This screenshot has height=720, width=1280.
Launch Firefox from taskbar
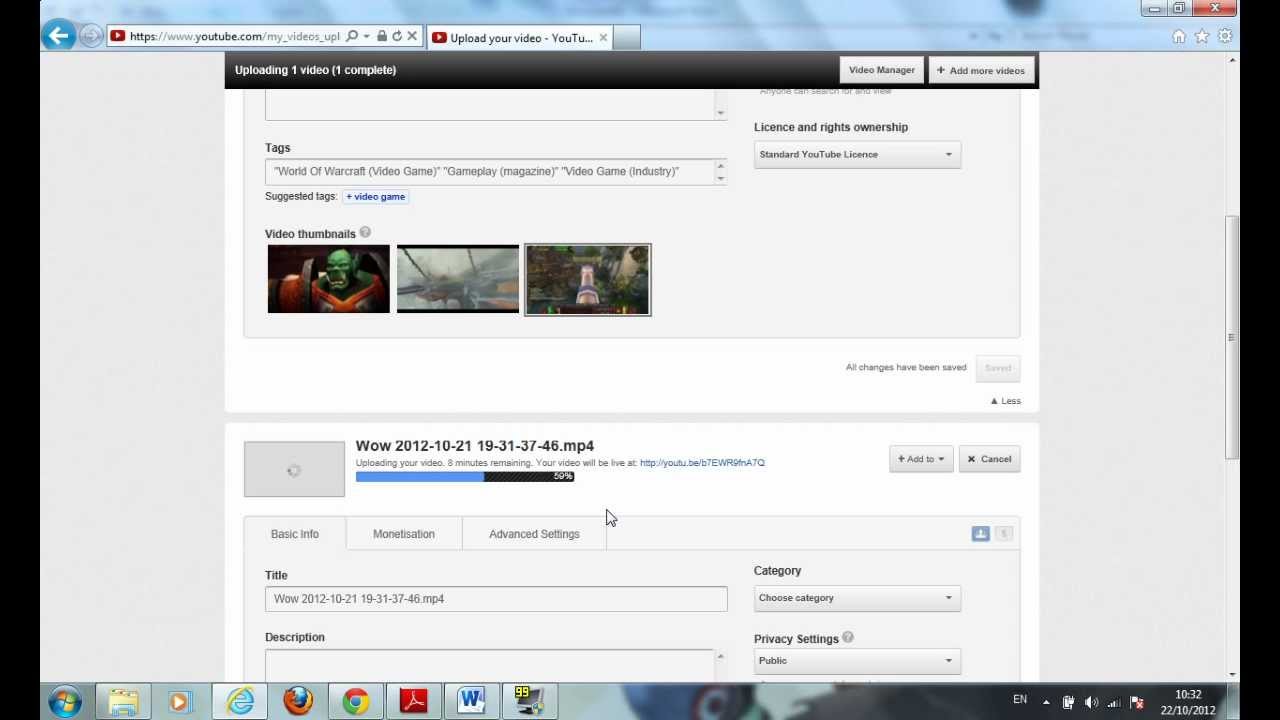point(298,701)
